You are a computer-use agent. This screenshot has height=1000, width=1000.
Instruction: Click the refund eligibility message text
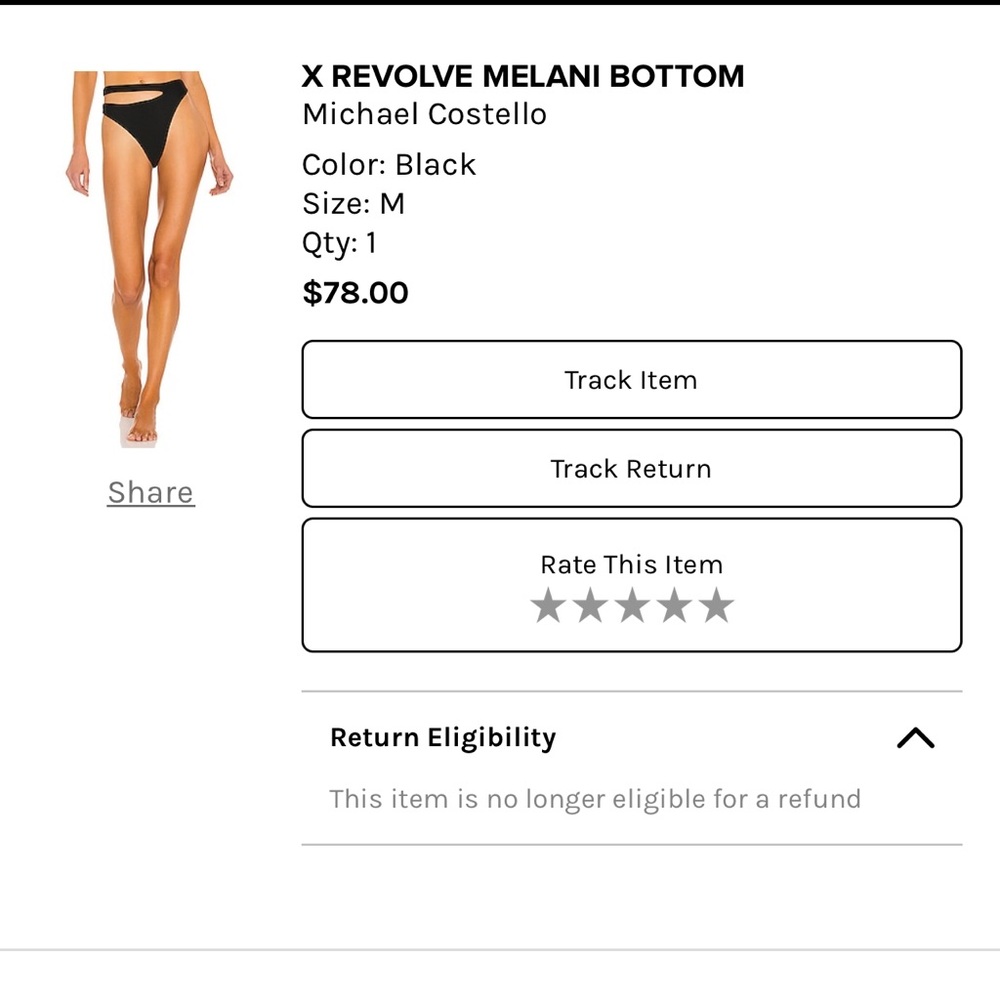click(595, 799)
